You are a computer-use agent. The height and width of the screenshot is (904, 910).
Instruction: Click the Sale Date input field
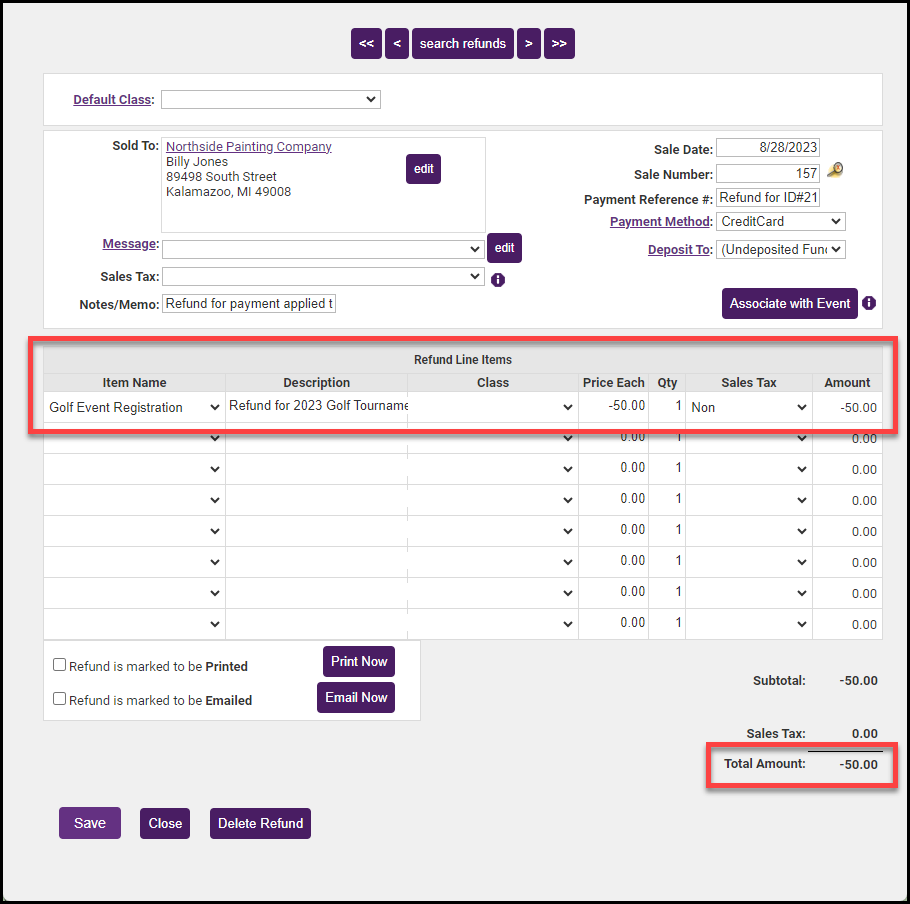768,147
